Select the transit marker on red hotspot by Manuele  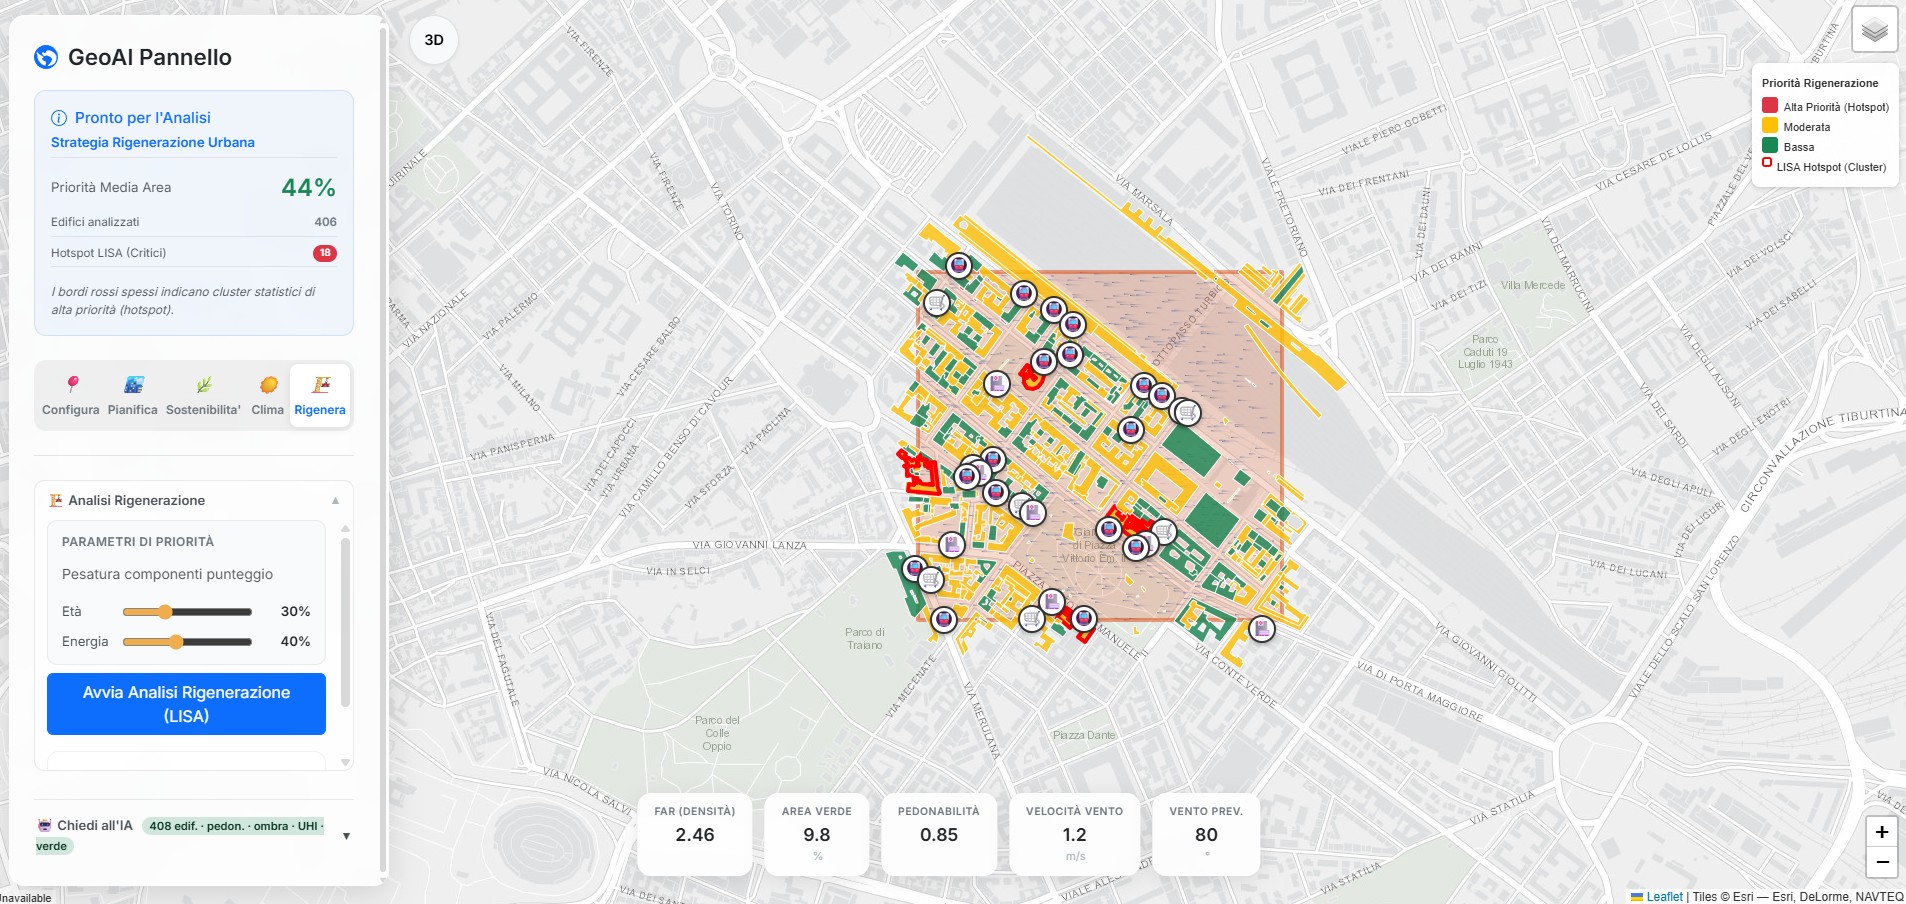point(1084,619)
